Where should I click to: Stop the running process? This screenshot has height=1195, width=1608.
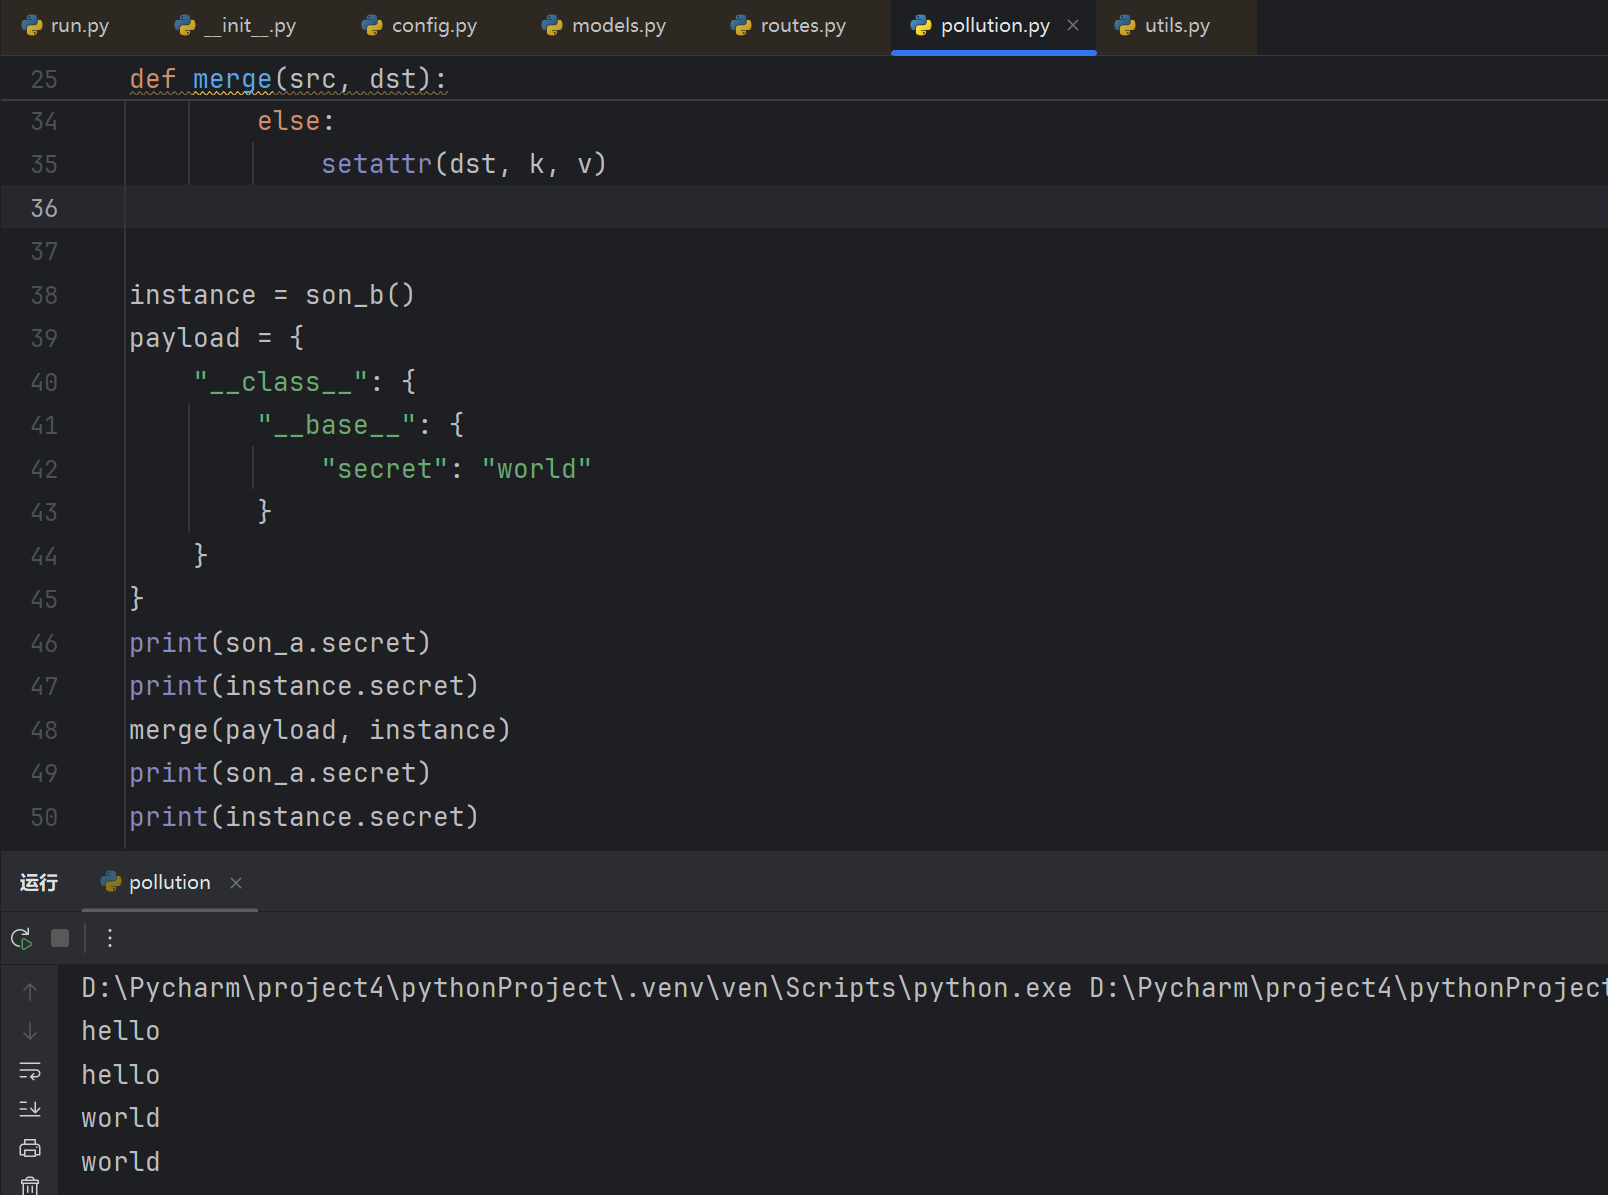[x=60, y=938]
